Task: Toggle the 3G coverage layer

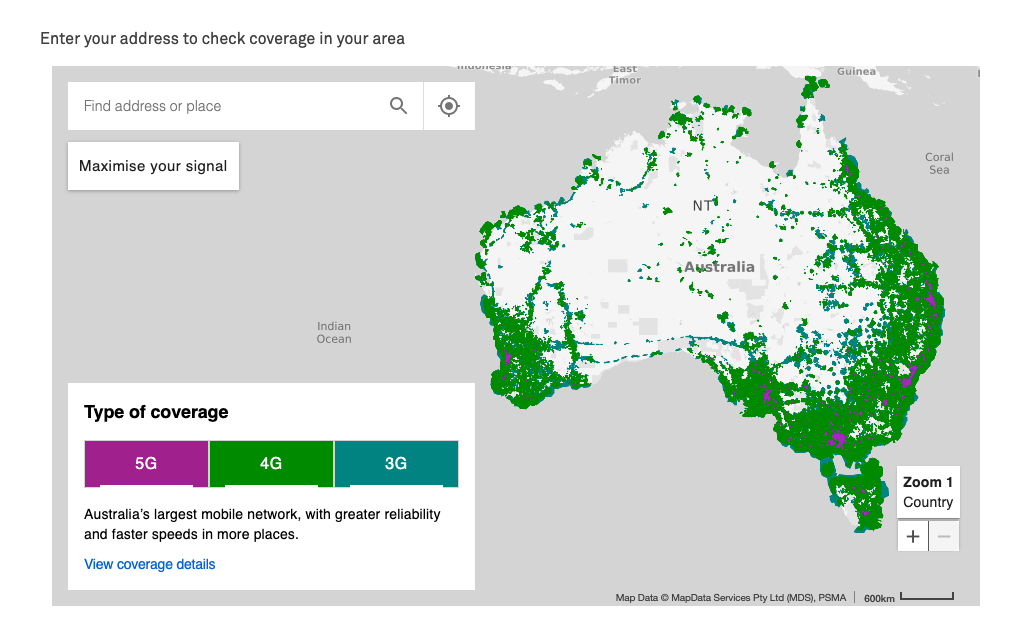Action: coord(396,464)
